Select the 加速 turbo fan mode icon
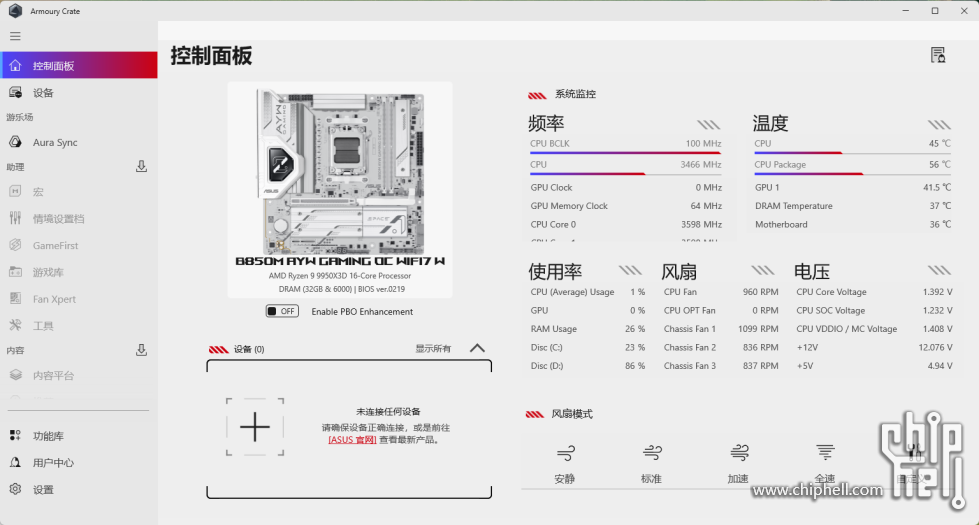 (739, 453)
